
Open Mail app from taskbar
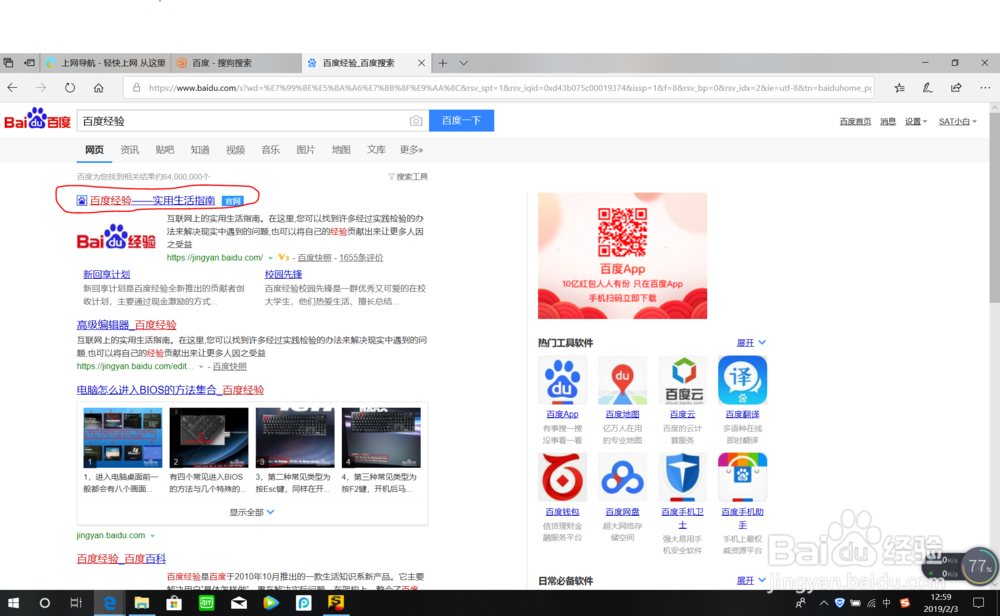[x=239, y=603]
